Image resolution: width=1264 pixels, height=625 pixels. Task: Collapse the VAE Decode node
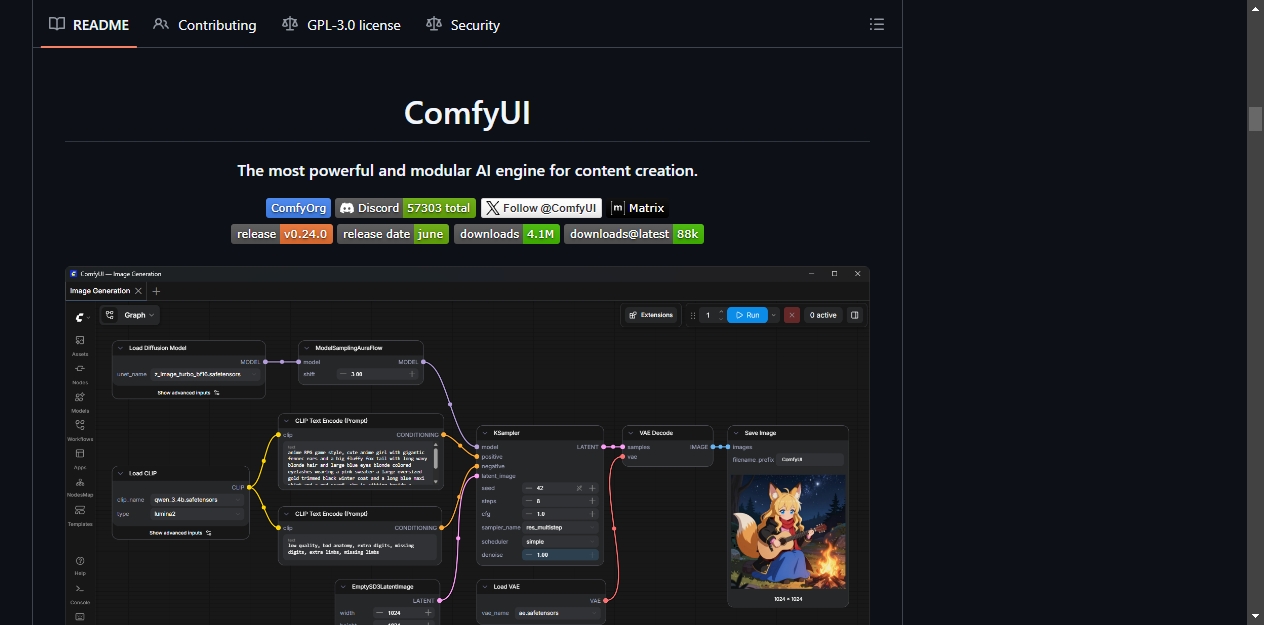point(632,433)
